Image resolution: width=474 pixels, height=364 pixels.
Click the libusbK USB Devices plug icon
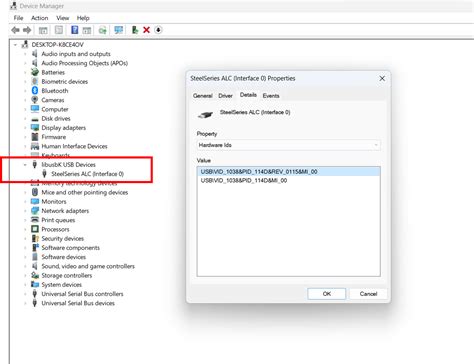(x=34, y=164)
